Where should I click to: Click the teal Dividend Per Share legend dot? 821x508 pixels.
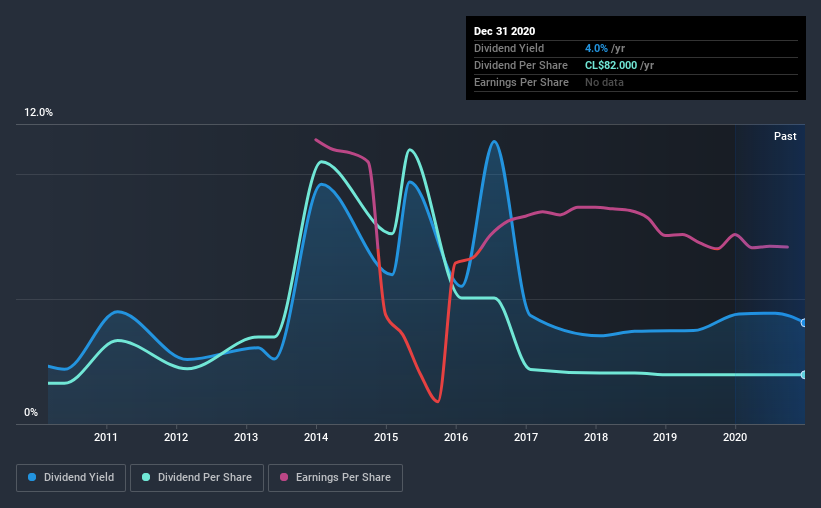(x=146, y=477)
